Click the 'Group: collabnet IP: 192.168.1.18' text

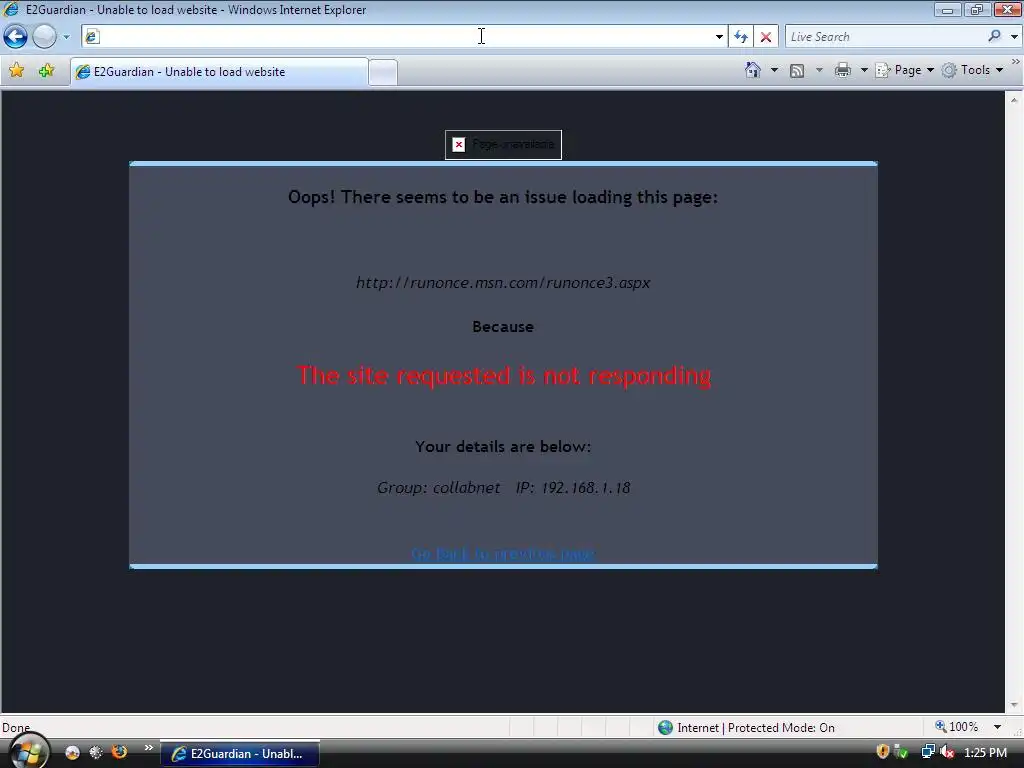pyautogui.click(x=504, y=488)
